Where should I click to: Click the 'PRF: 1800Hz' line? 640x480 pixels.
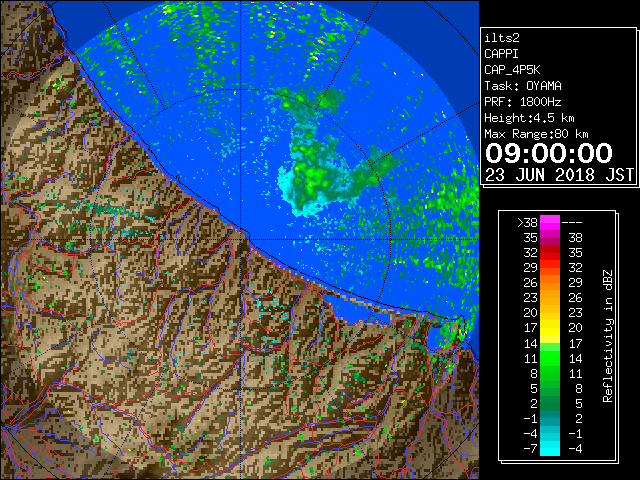click(523, 102)
